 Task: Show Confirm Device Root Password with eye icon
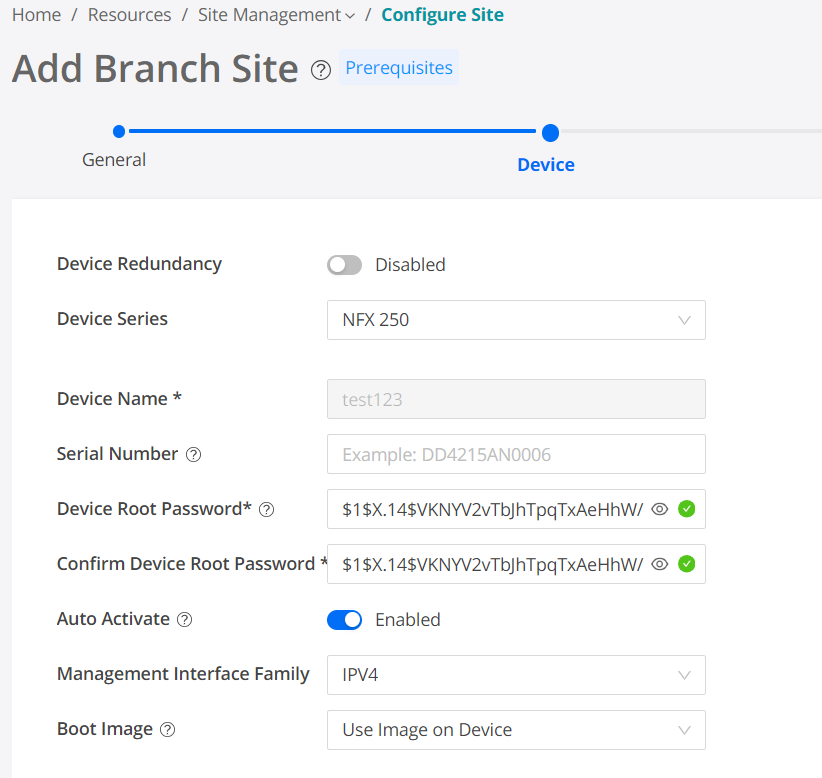[x=659, y=564]
